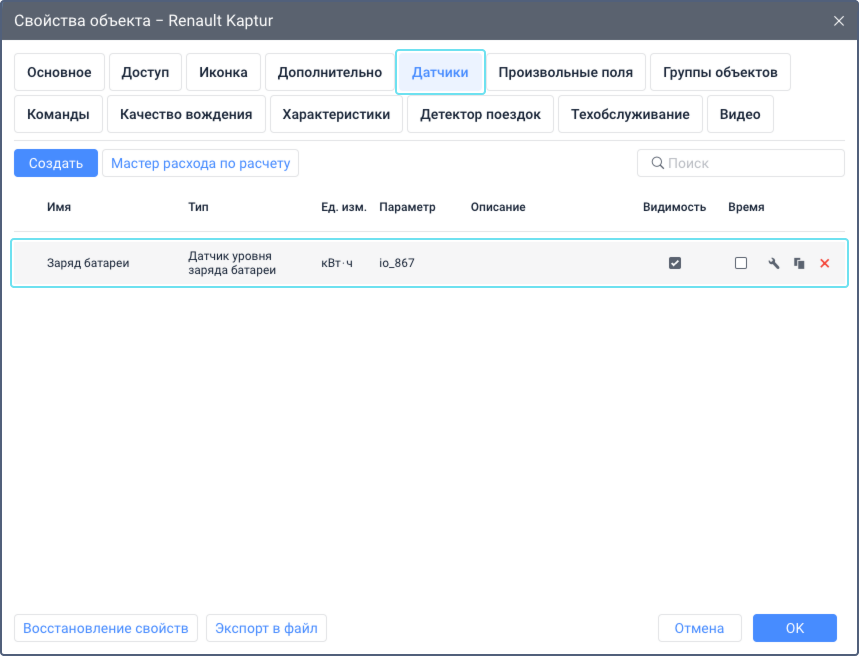Image resolution: width=859 pixels, height=656 pixels.
Task: Cancel with the Отмена button
Action: (x=700, y=628)
